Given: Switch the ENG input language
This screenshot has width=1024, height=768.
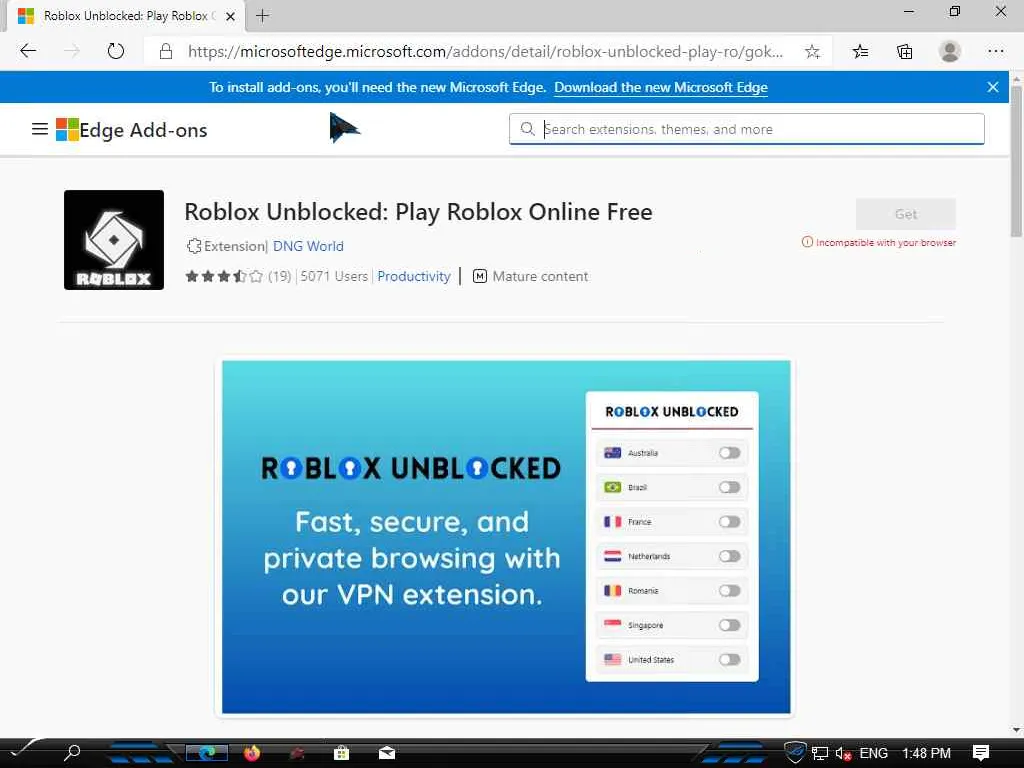Looking at the screenshot, I should click(873, 753).
